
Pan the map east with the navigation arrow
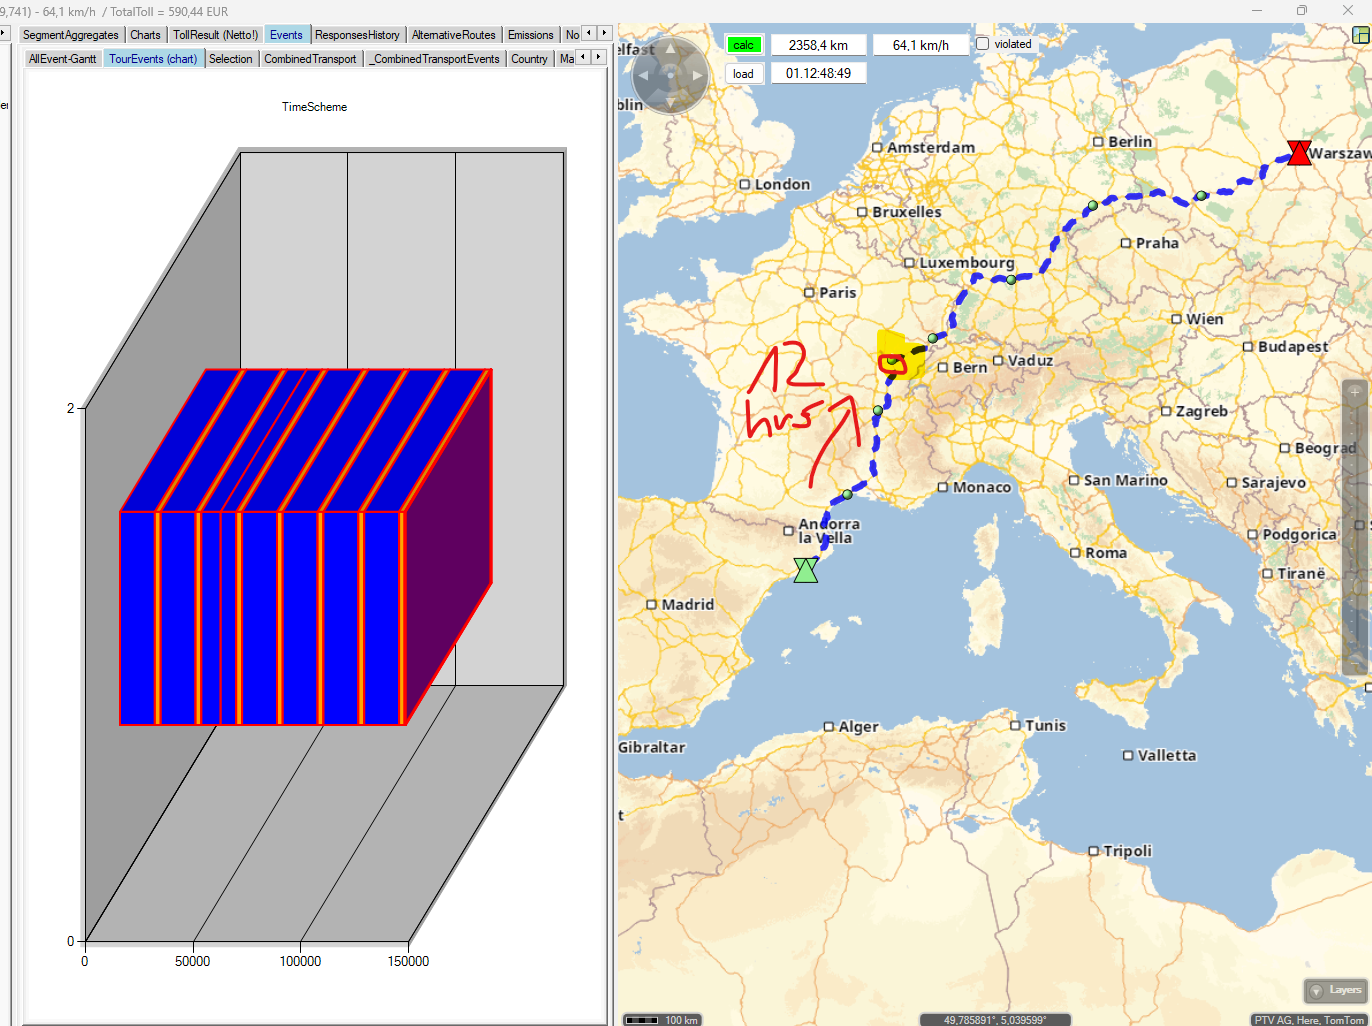(x=697, y=76)
